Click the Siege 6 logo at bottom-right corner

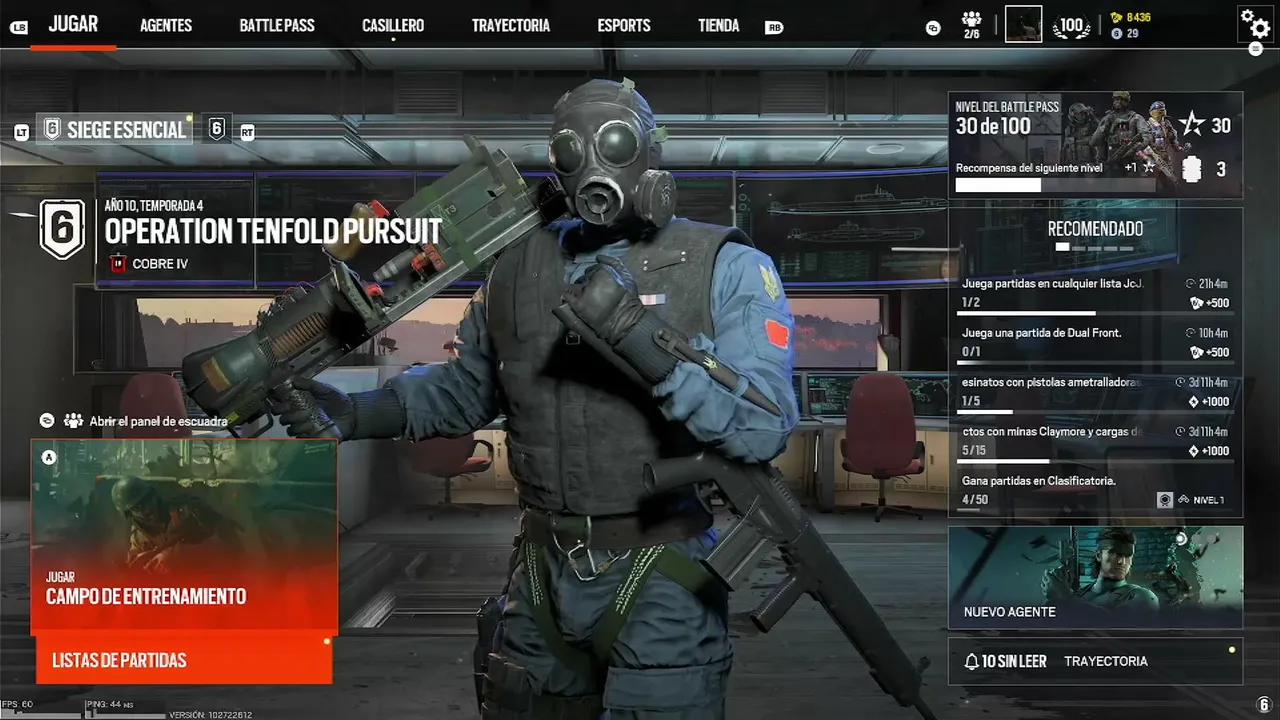click(1264, 705)
